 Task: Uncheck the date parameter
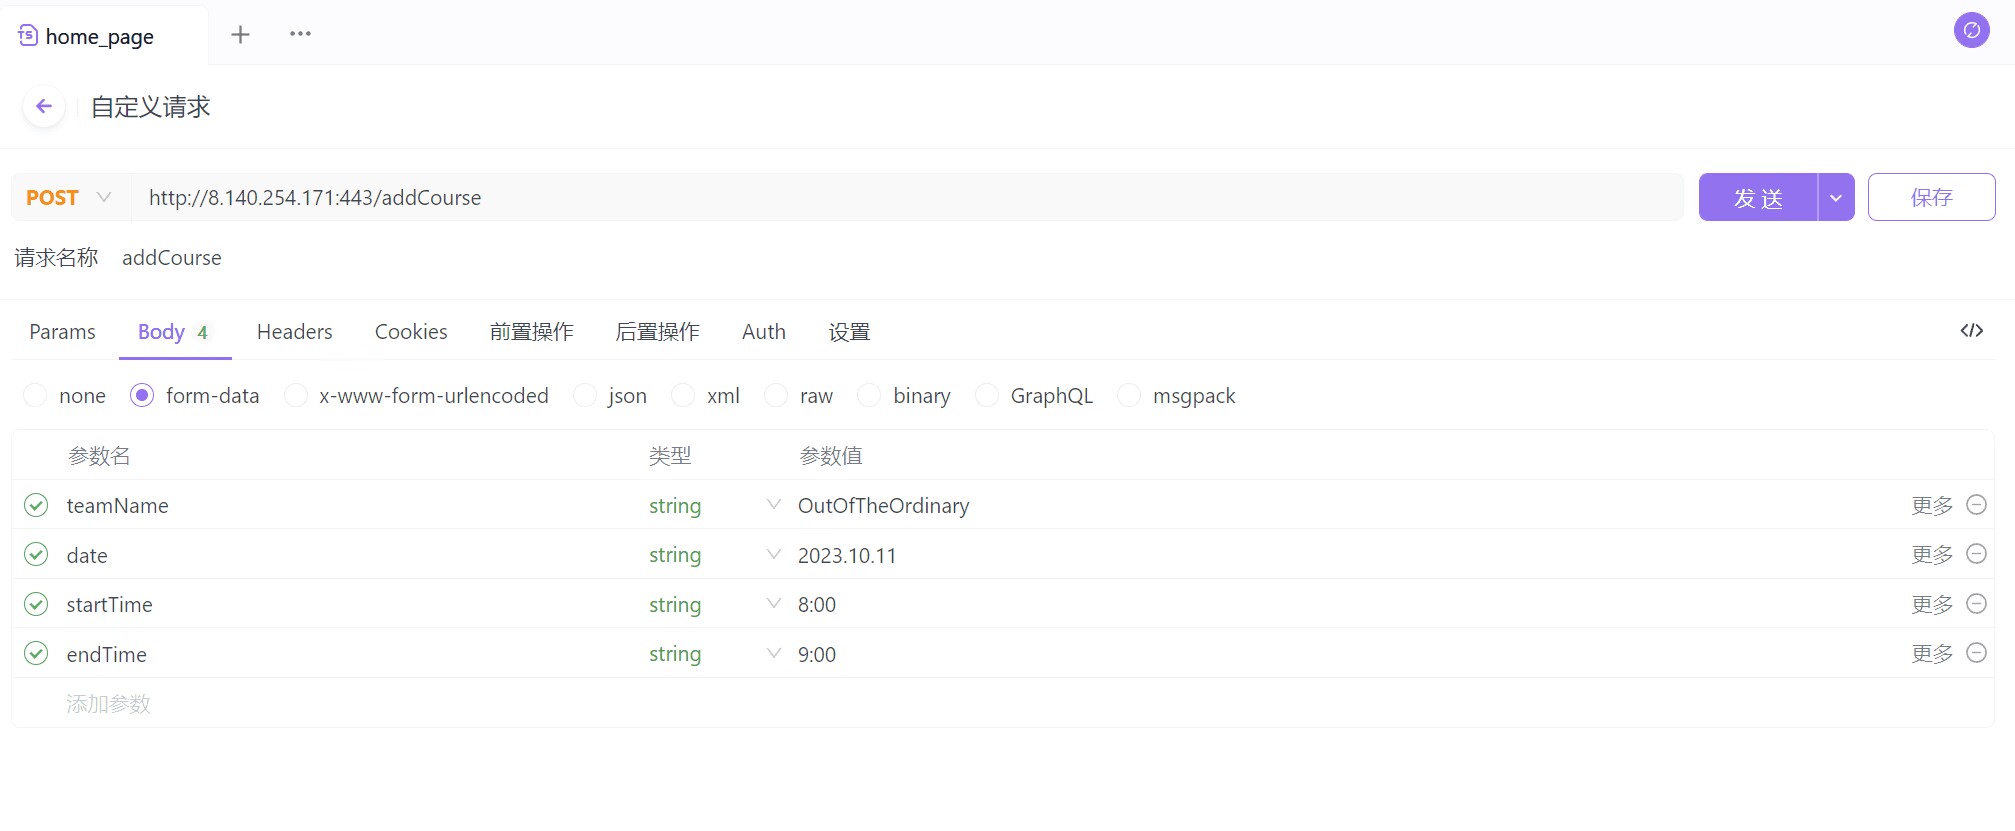pyautogui.click(x=36, y=554)
